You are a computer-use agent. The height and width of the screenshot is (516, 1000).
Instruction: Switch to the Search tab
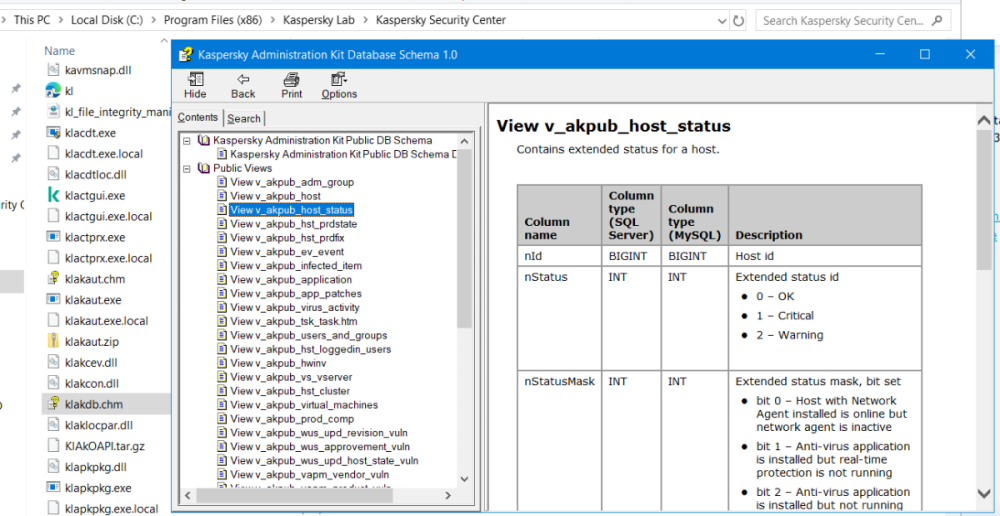click(244, 118)
